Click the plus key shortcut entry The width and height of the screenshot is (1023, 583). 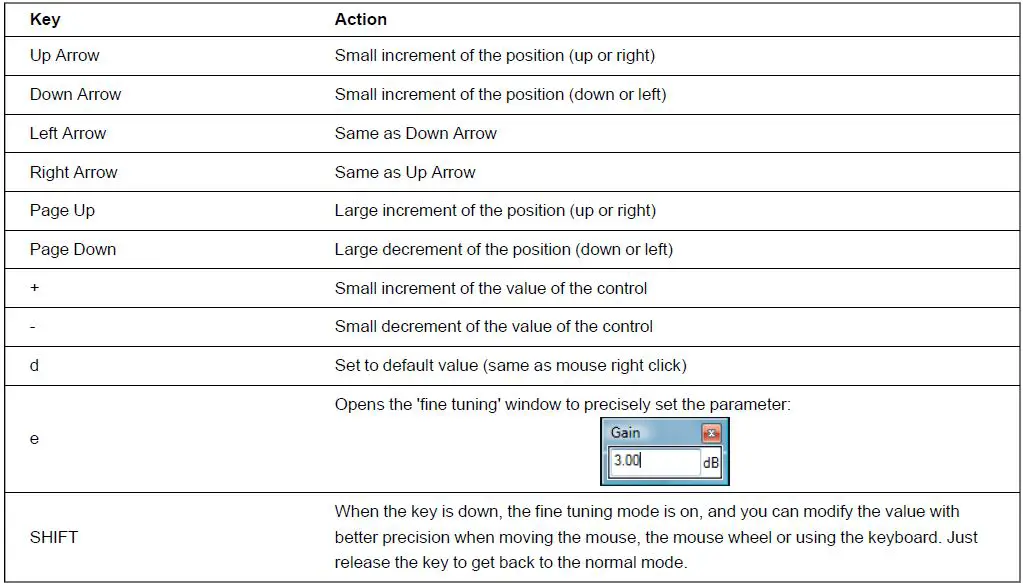point(33,288)
